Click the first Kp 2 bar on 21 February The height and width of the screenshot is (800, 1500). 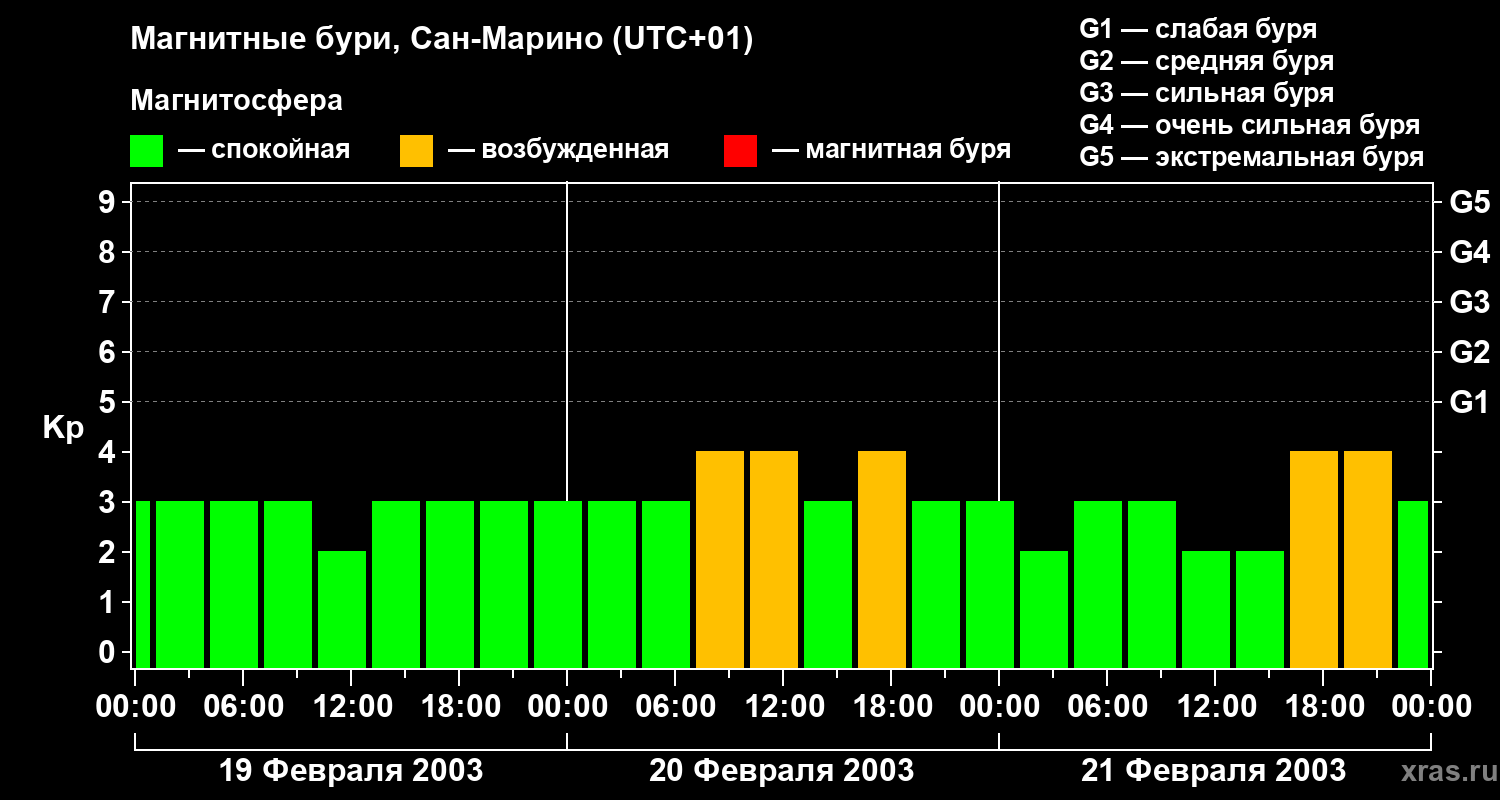(x=1044, y=609)
